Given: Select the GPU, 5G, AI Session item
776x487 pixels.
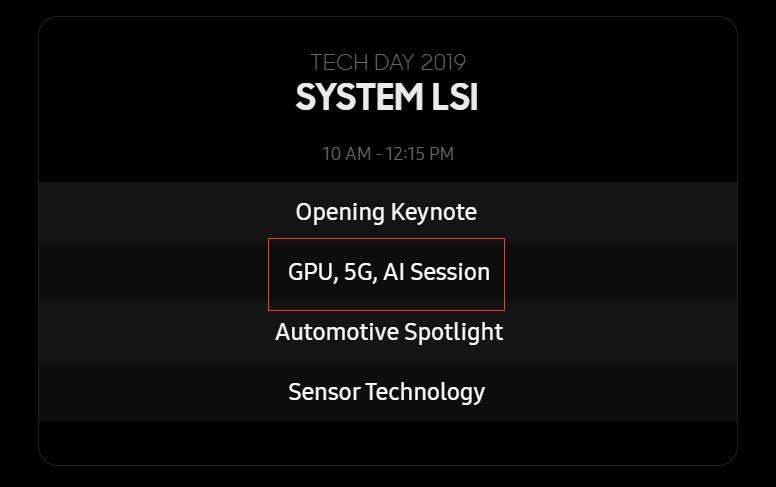Looking at the screenshot, I should point(388,272).
